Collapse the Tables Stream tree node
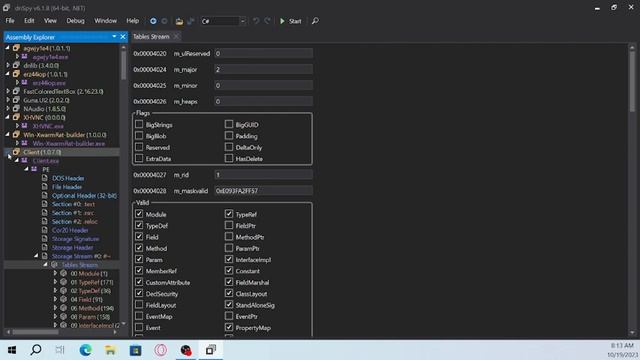 click(x=45, y=265)
